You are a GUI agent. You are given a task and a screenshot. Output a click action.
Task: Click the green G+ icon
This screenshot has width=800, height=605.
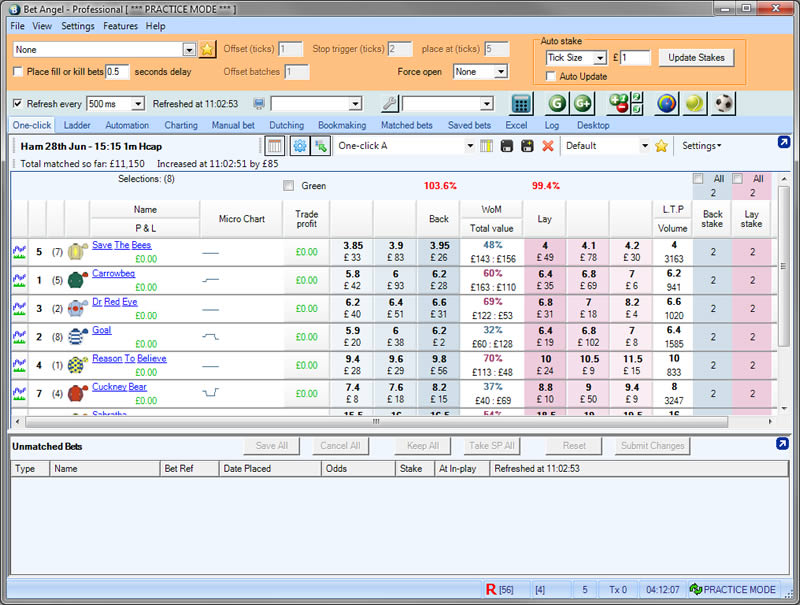pos(582,104)
